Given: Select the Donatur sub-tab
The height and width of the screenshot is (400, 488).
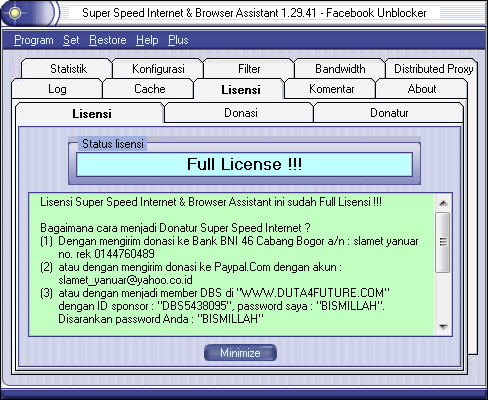Looking at the screenshot, I should pos(389,113).
